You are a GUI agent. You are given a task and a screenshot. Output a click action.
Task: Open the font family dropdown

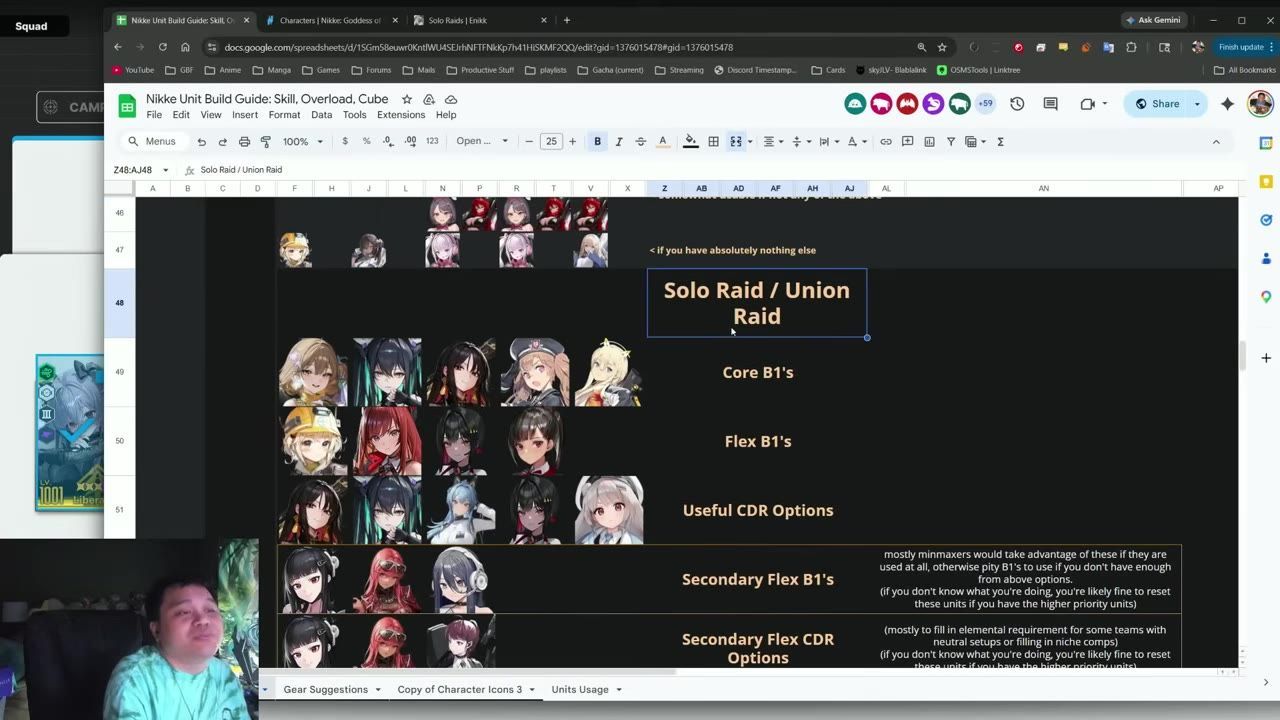[x=482, y=142]
